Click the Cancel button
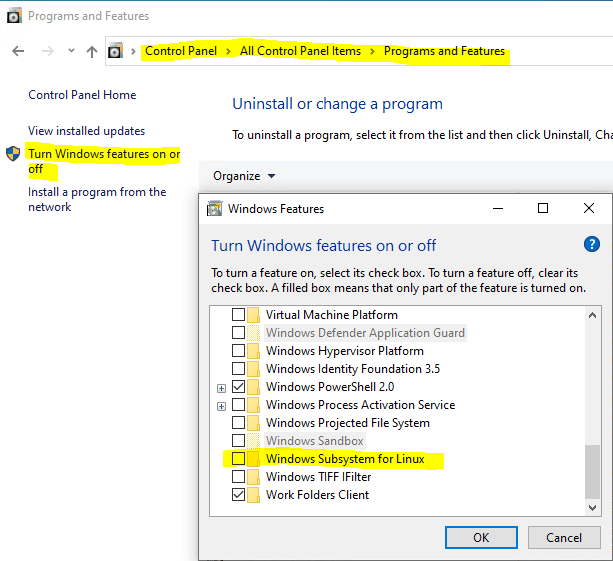Screen dimensions: 613x561 [564, 538]
